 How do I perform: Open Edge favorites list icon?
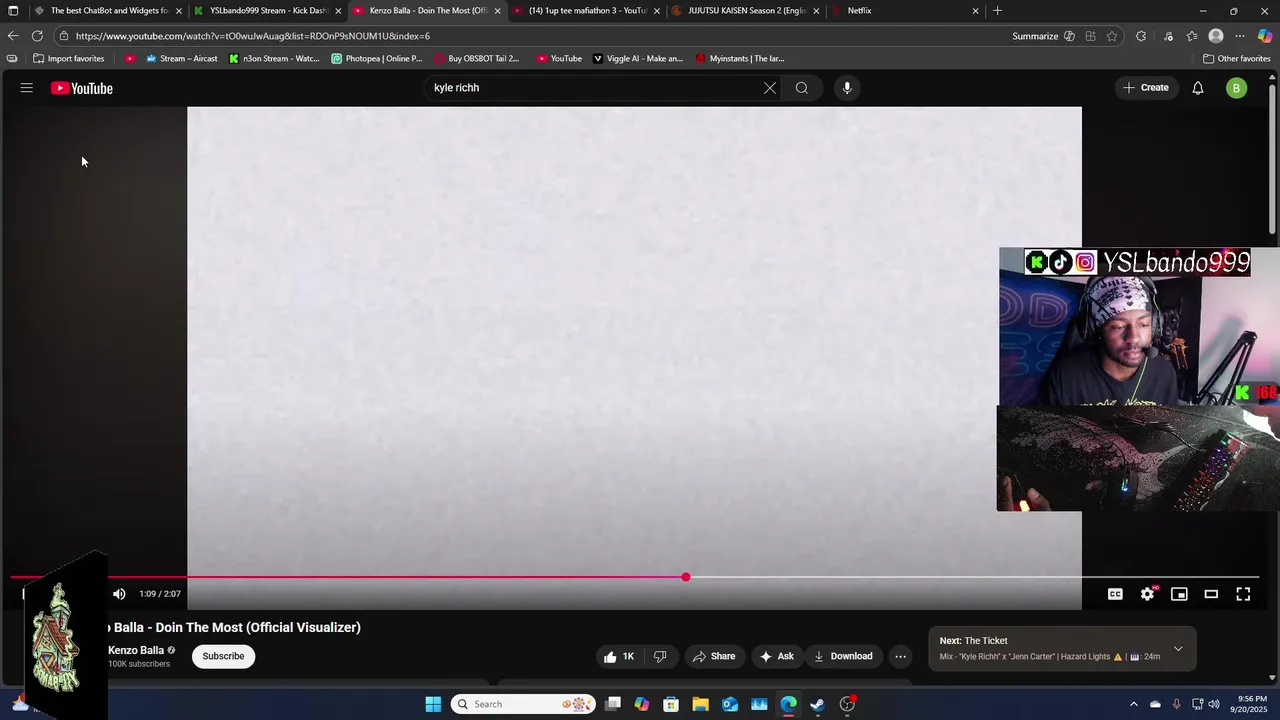pyautogui.click(x=1192, y=36)
